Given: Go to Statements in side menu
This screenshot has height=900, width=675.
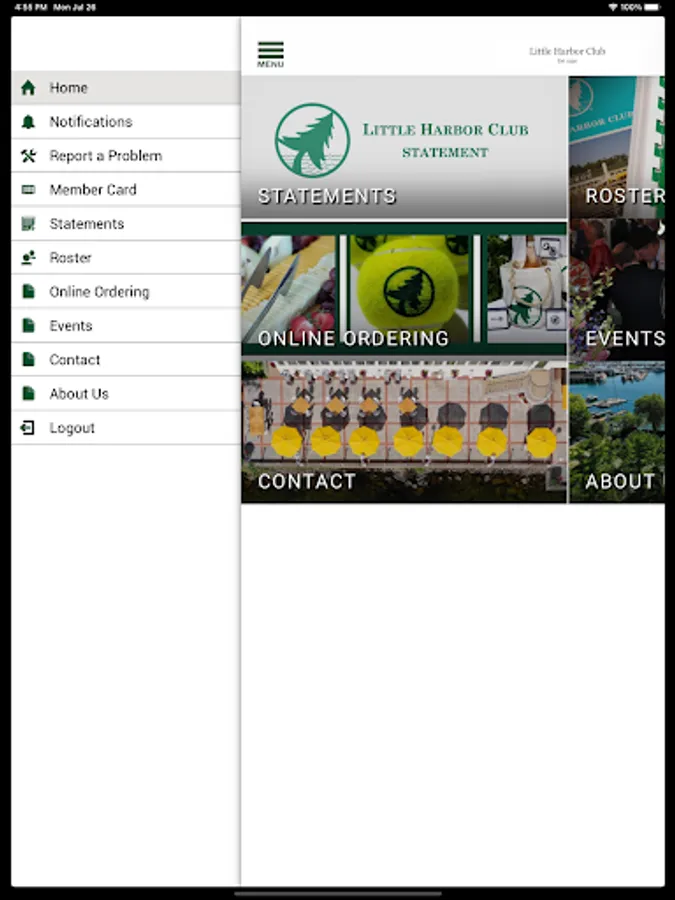Looking at the screenshot, I should click(126, 223).
